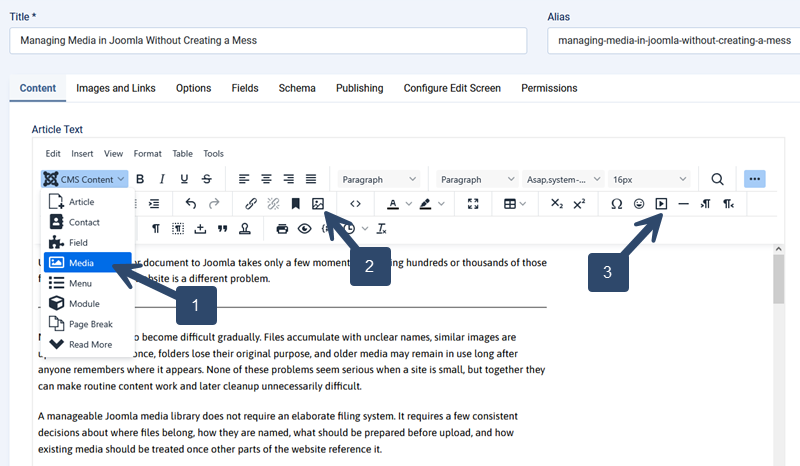Justify the text alignment
This screenshot has width=800, height=466.
(311, 179)
